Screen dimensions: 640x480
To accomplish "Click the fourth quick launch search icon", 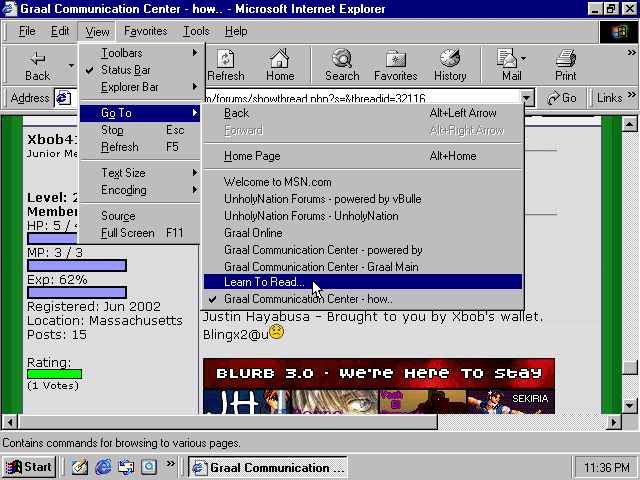I will point(149,467).
